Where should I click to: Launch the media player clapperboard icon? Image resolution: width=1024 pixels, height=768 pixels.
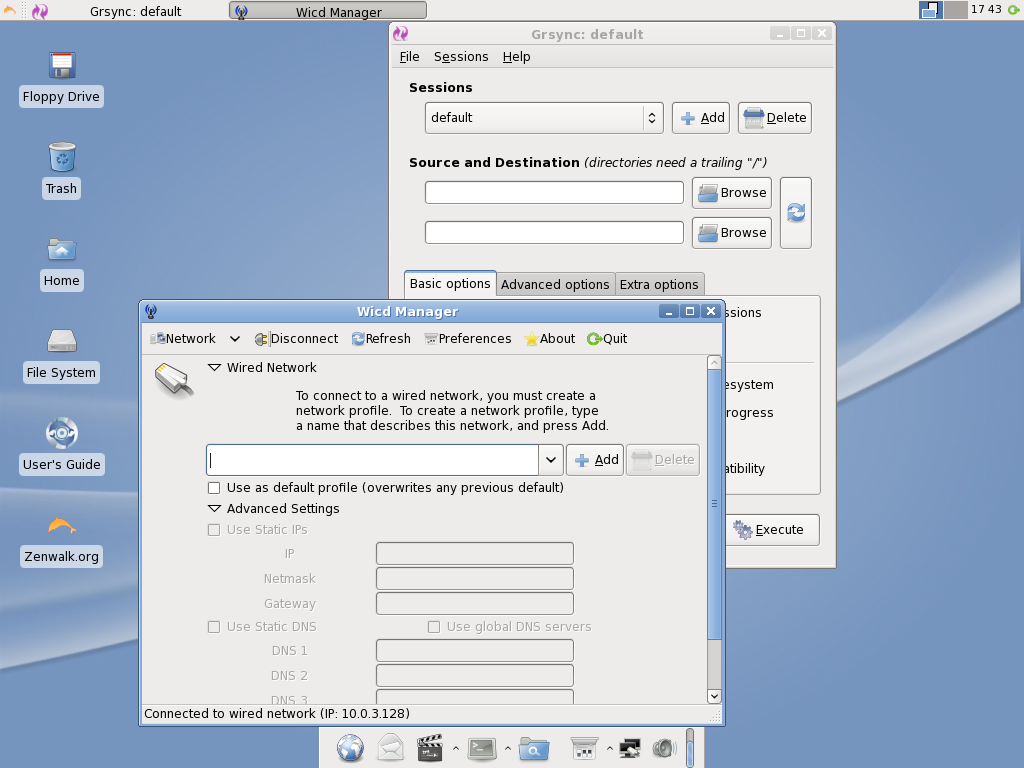(x=430, y=748)
